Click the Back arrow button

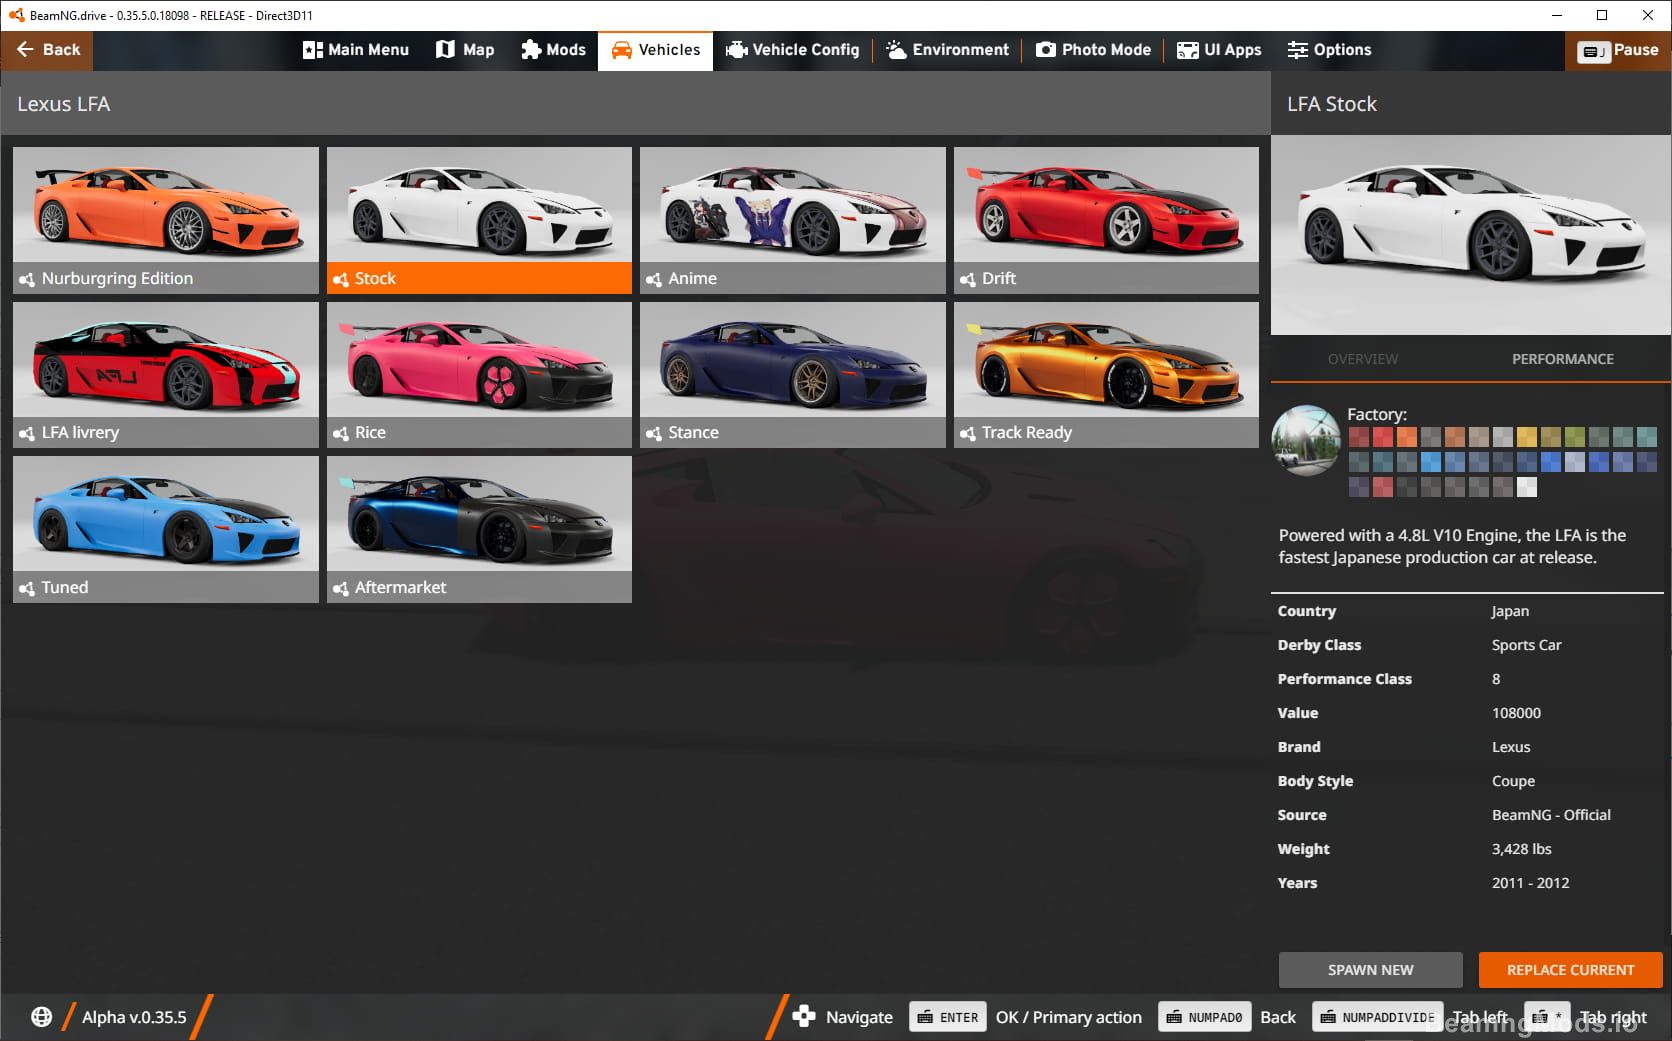coord(47,50)
